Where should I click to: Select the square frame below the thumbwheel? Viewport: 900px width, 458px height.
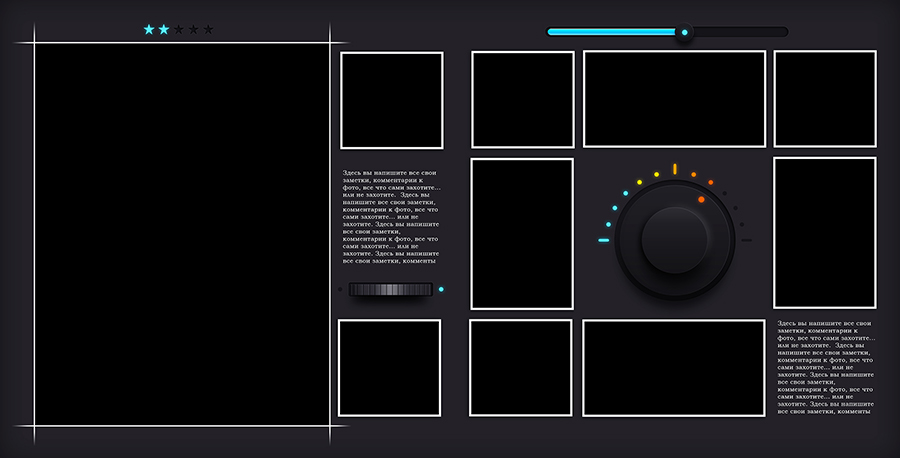tap(389, 368)
